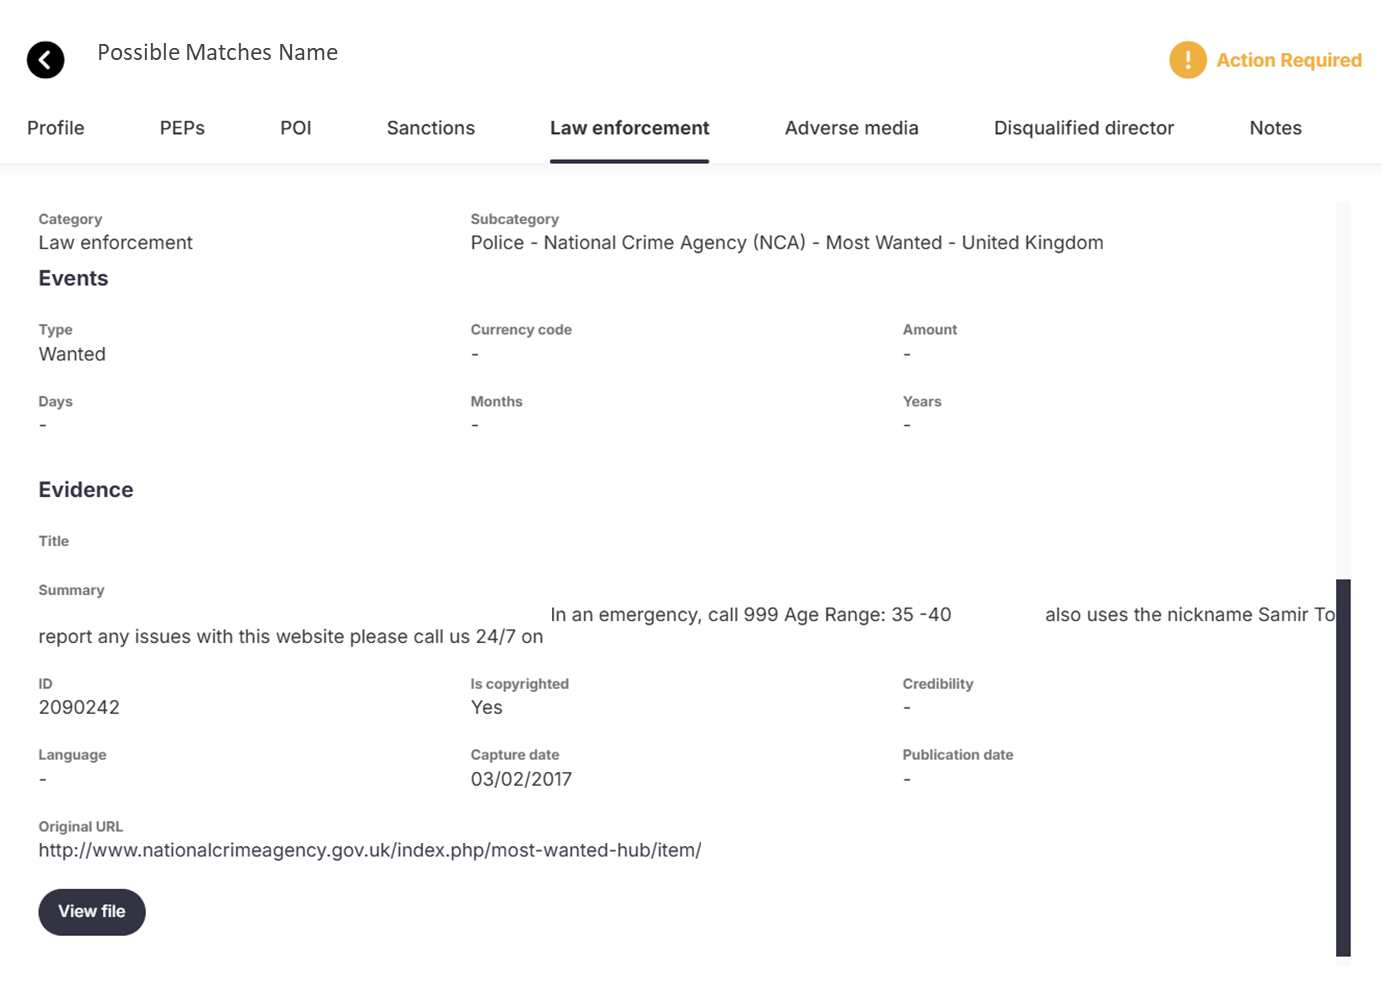Go back using the black arrow icon
The height and width of the screenshot is (991, 1382).
pyautogui.click(x=45, y=60)
